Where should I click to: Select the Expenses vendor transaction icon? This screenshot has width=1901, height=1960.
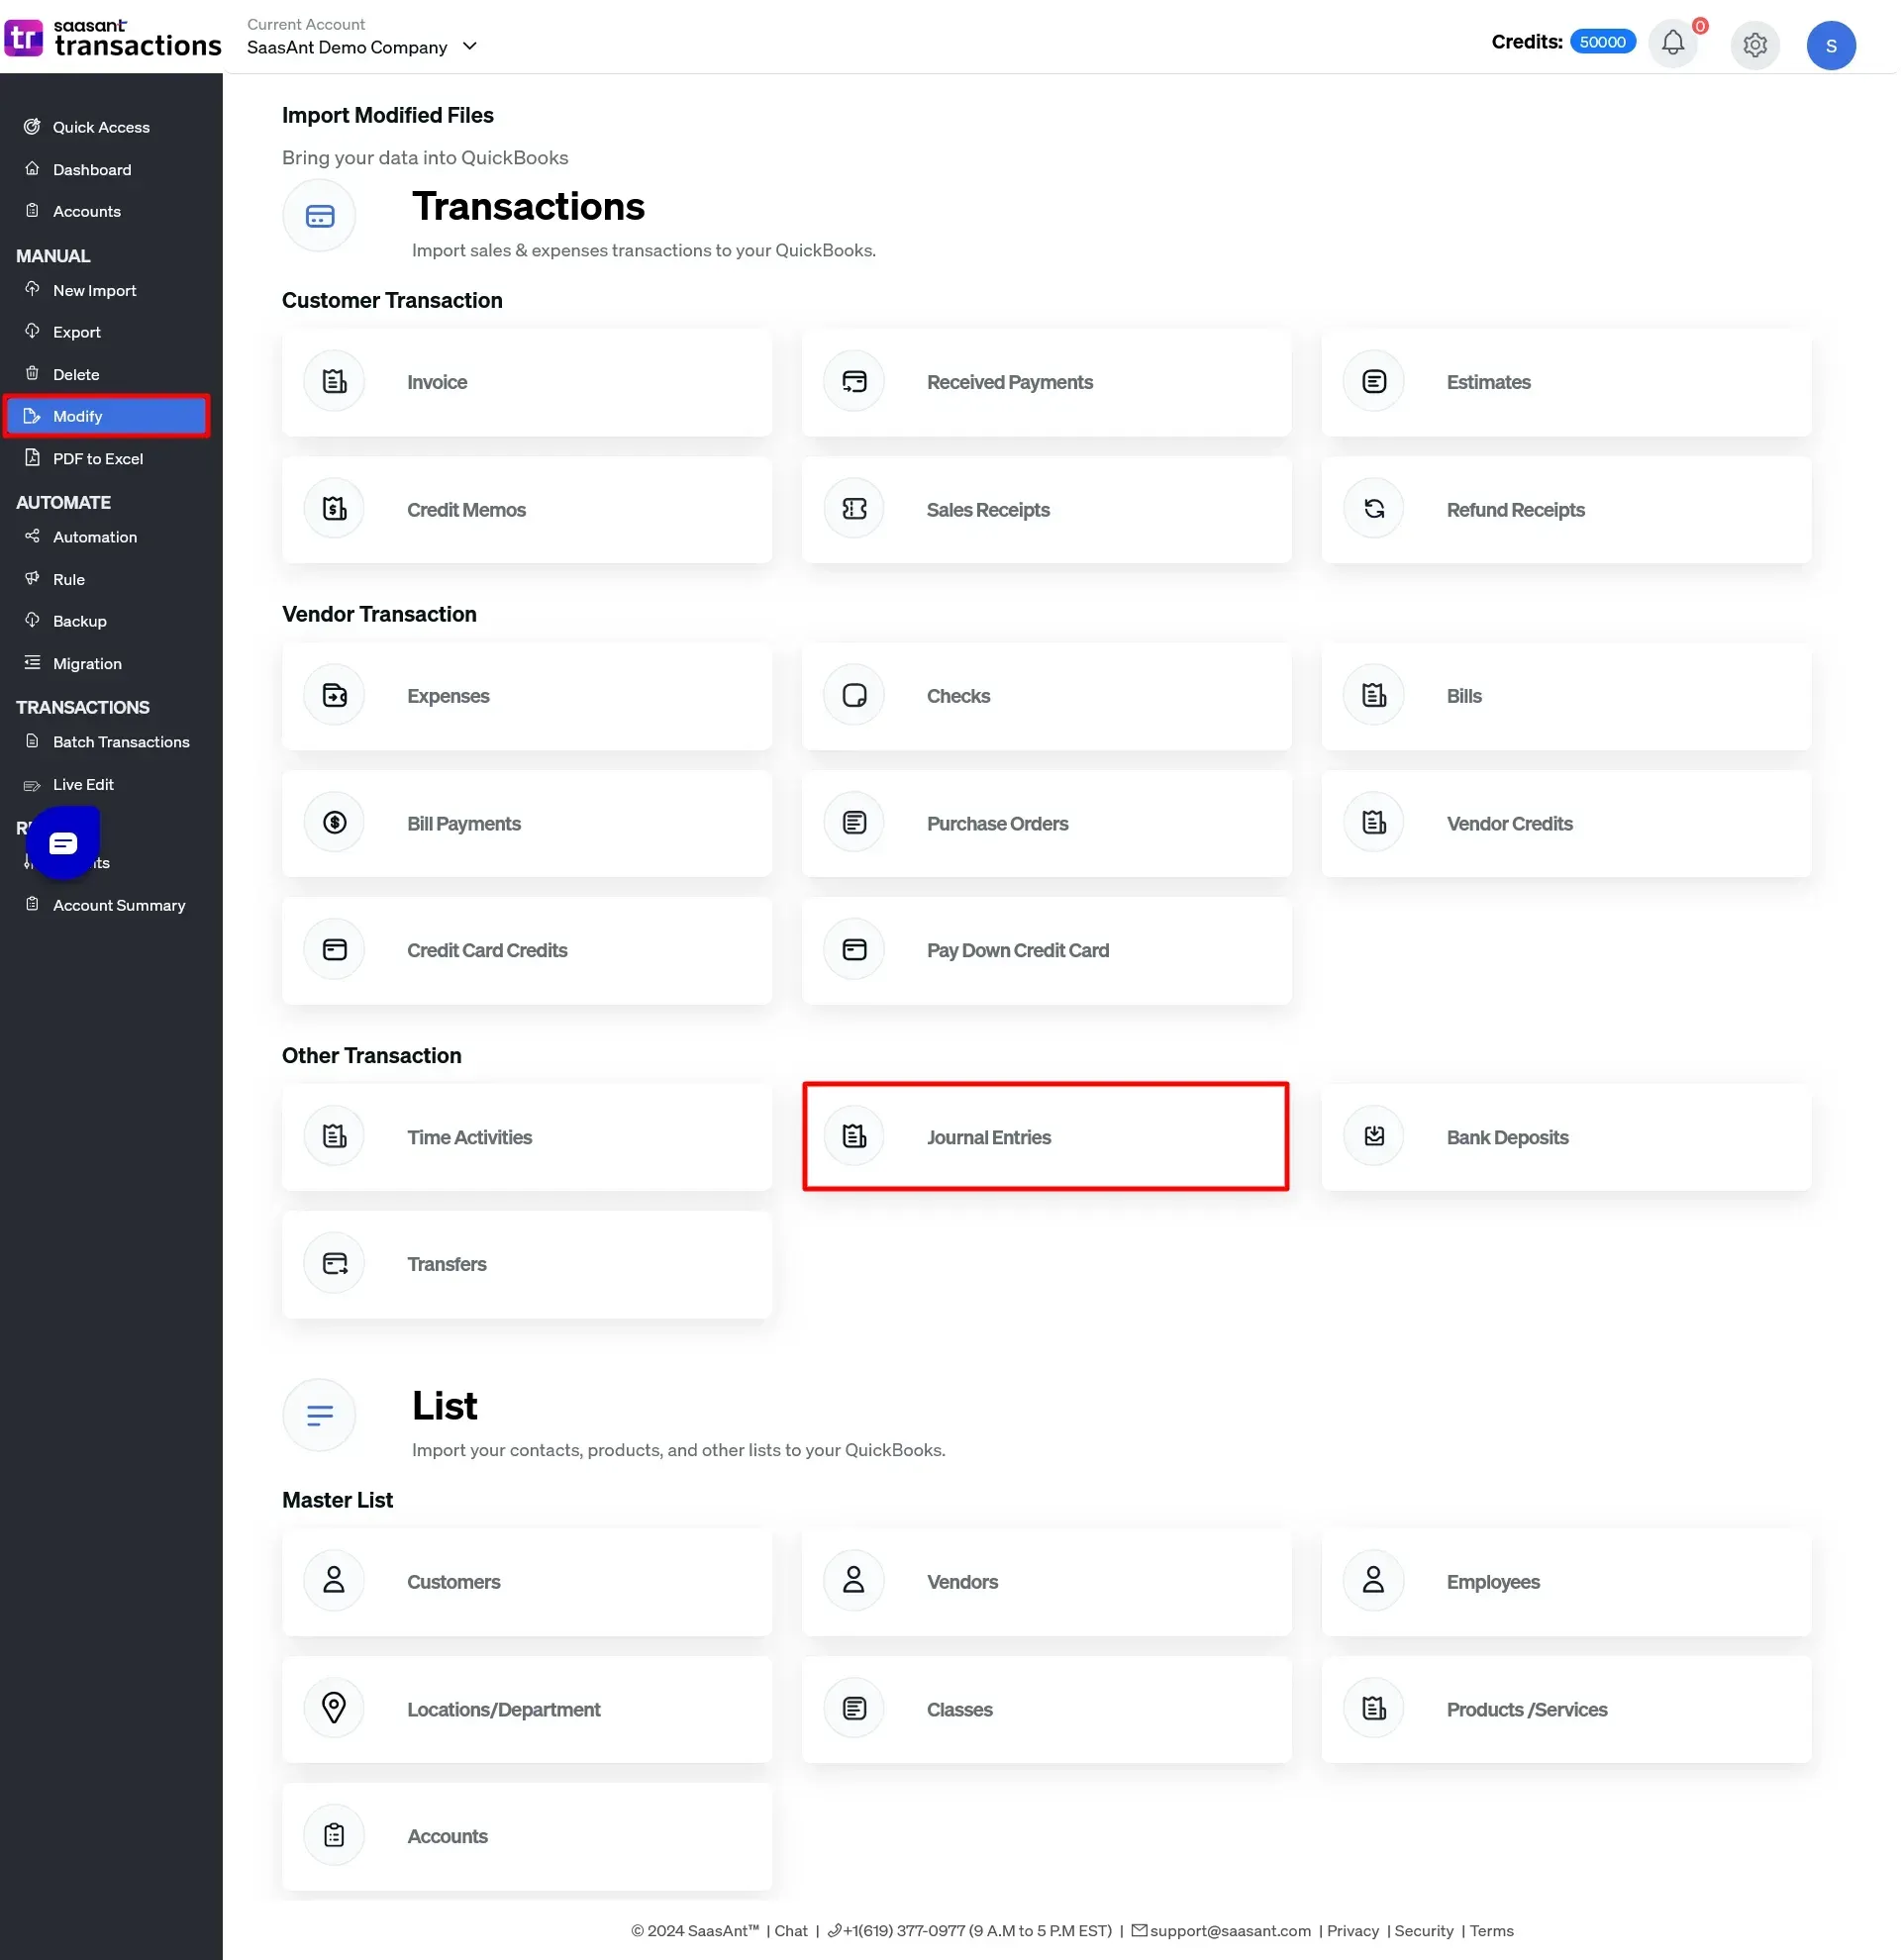[x=335, y=695]
